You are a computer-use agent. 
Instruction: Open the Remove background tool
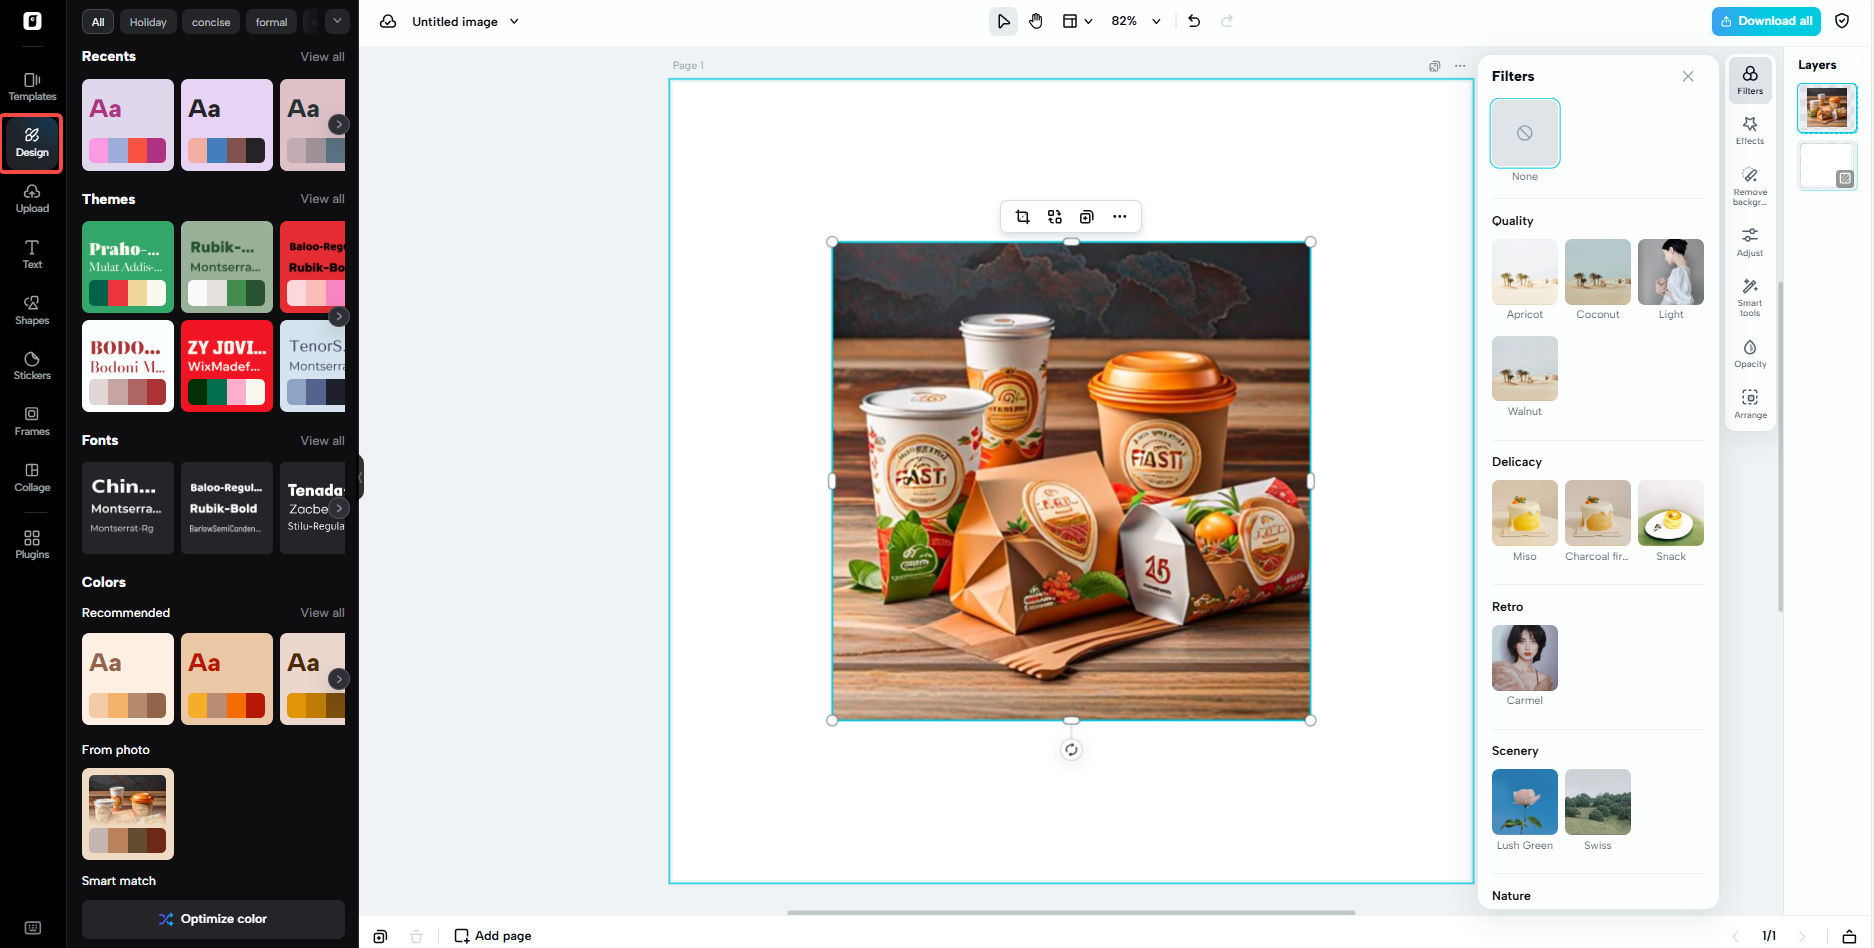tap(1750, 184)
